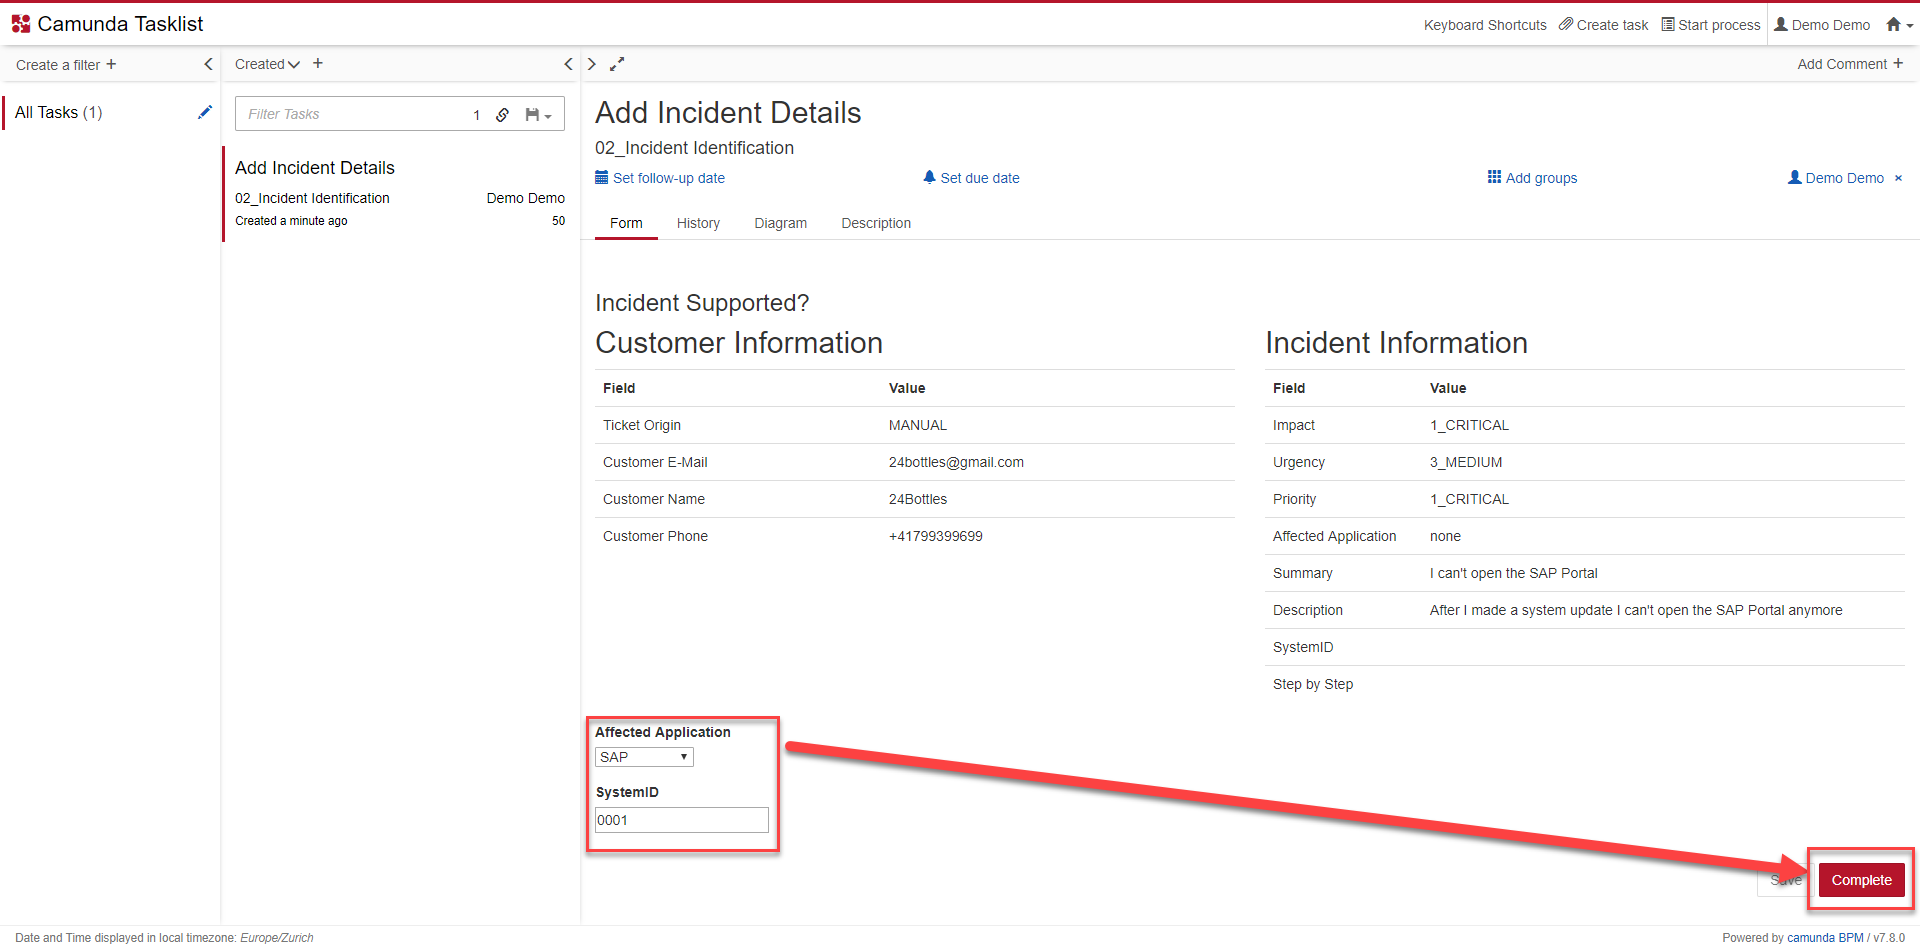Image resolution: width=1920 pixels, height=949 pixels.
Task: Click Step by Step row label
Action: click(x=1312, y=684)
